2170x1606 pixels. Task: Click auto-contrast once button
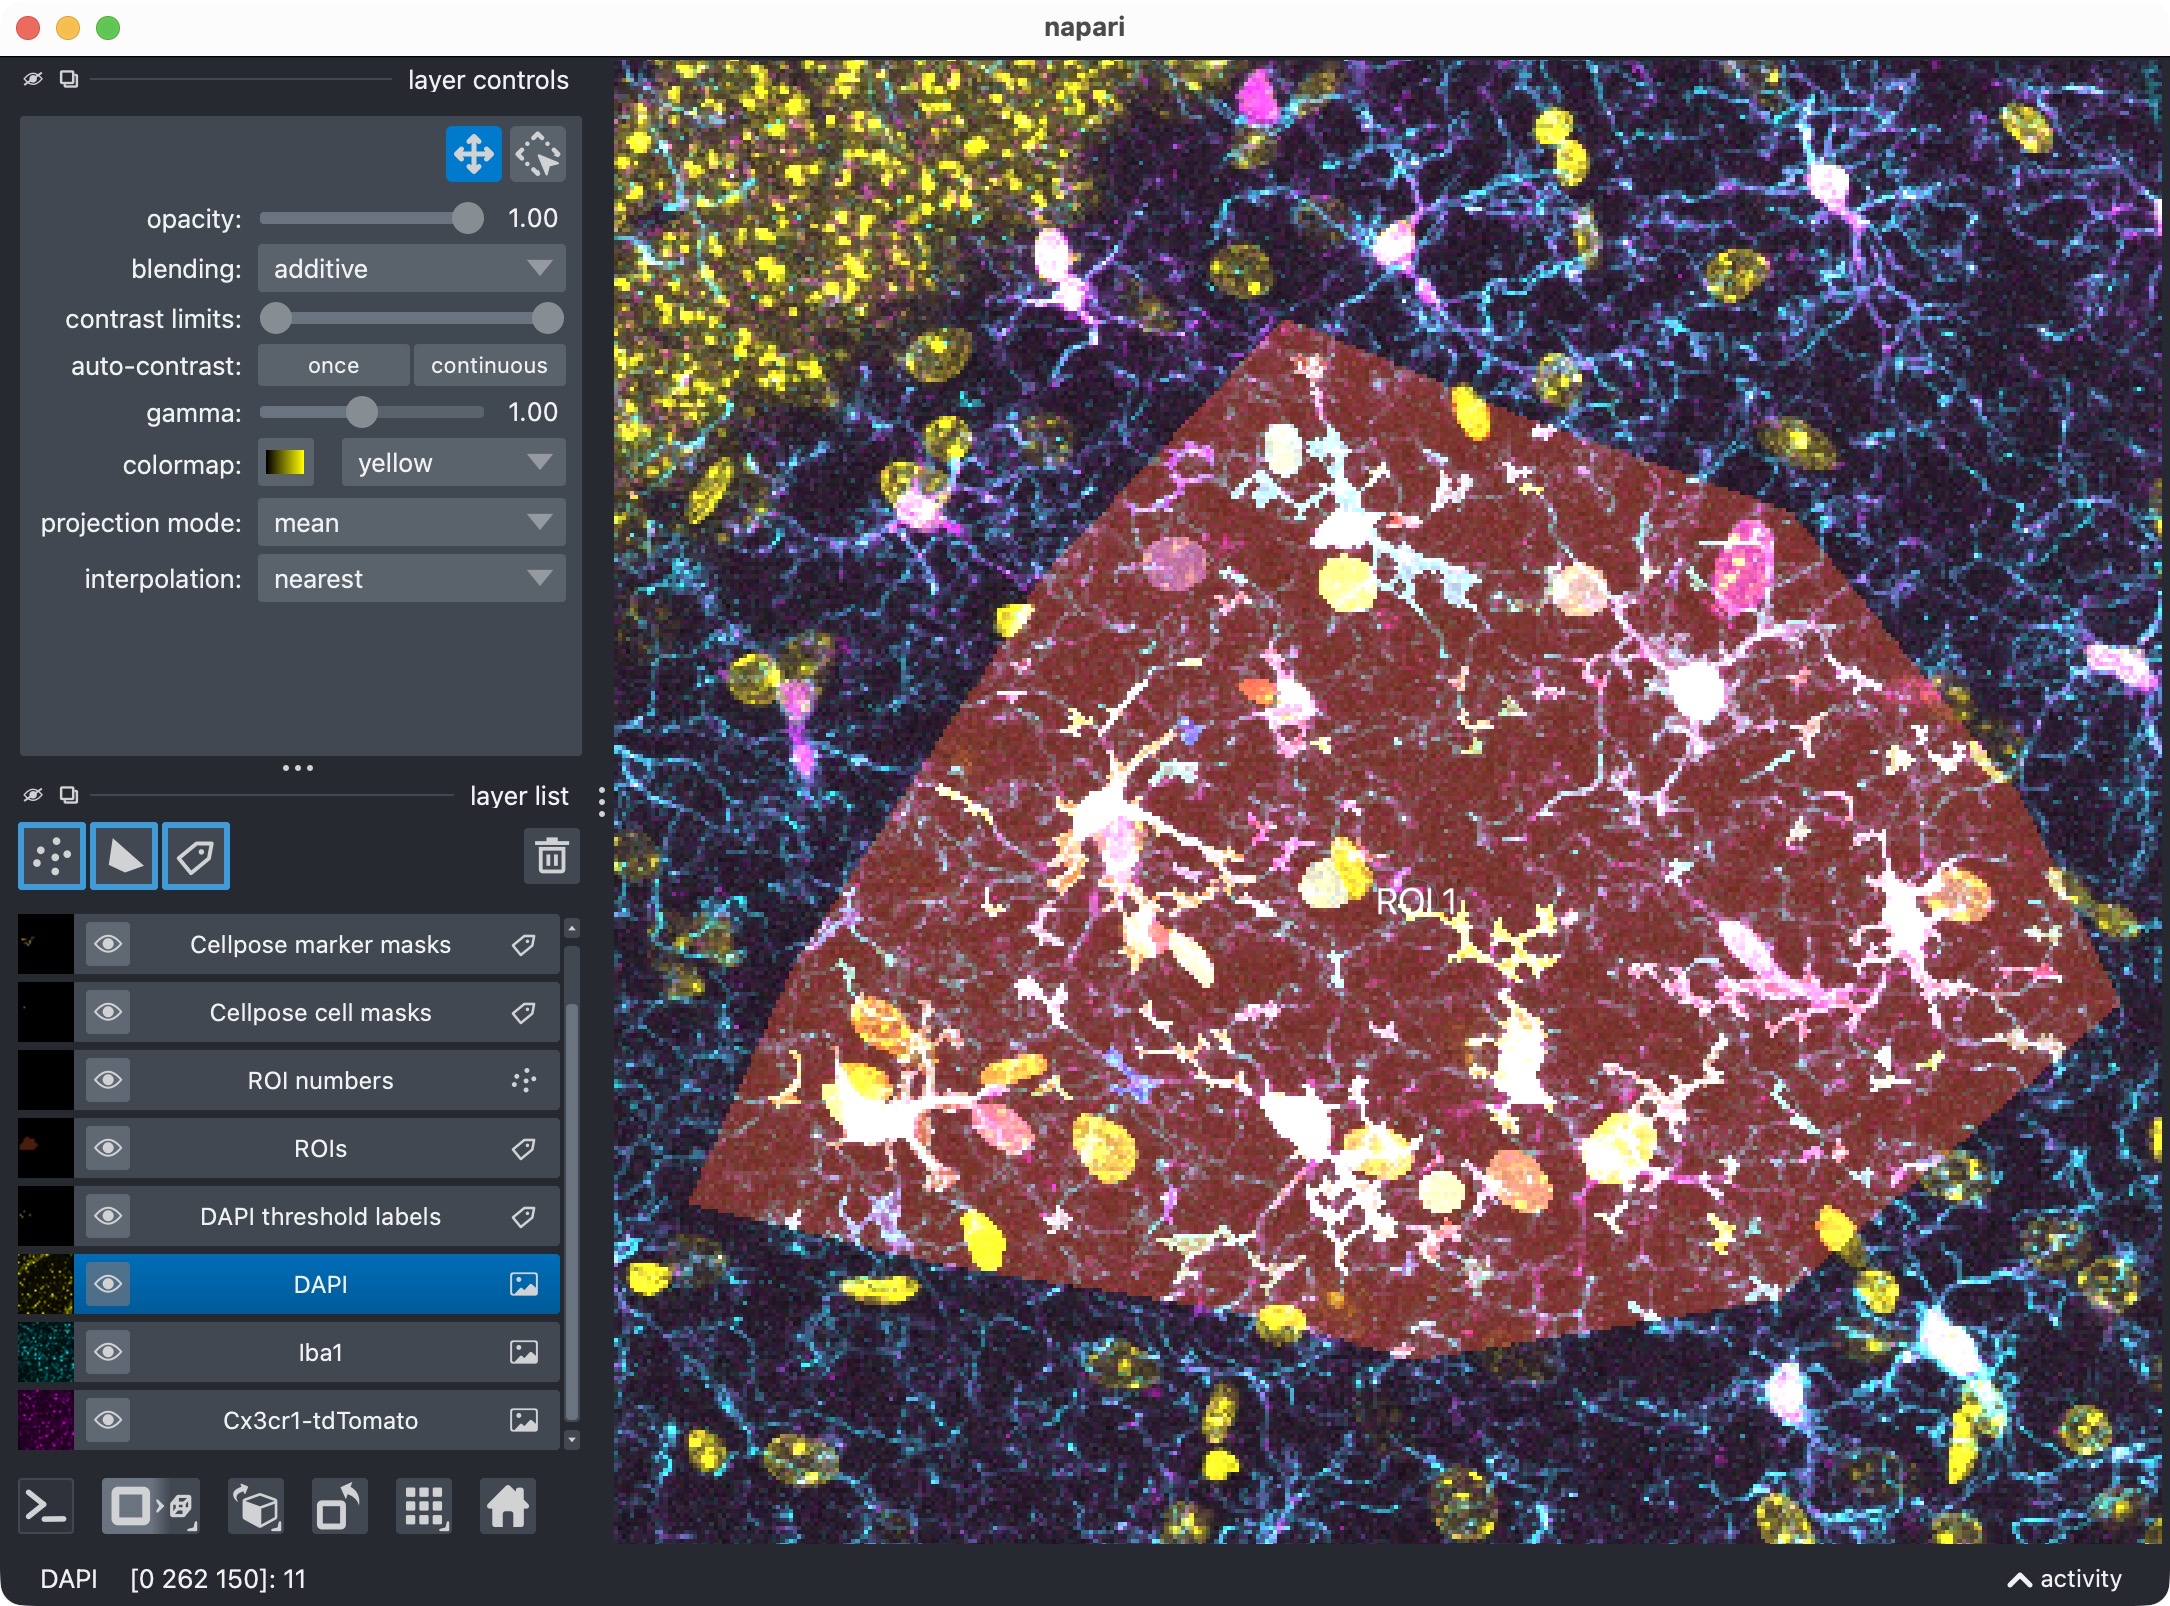coord(333,365)
